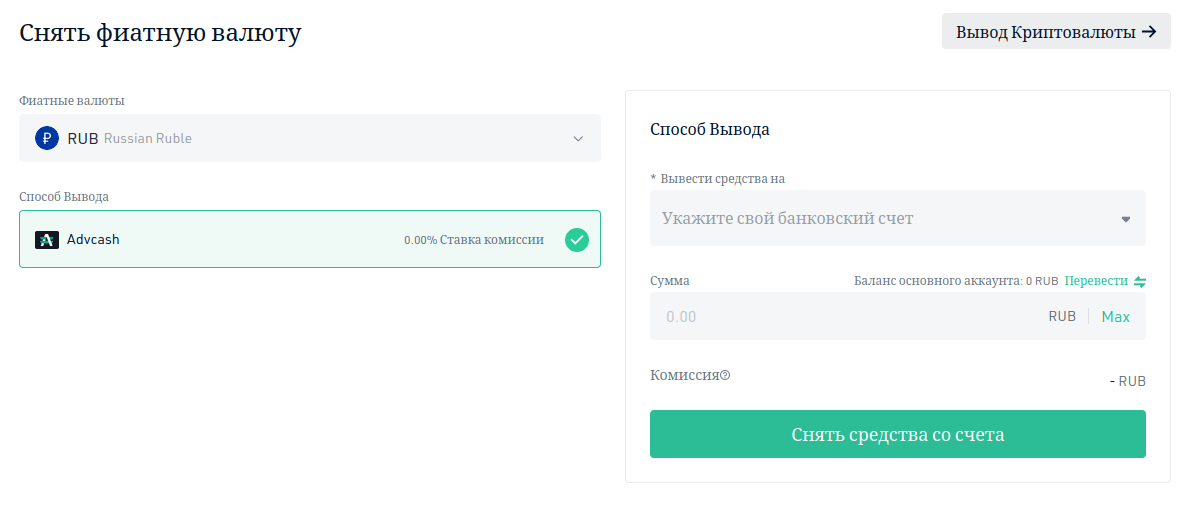Click the info icon next to Комиссия

point(726,376)
